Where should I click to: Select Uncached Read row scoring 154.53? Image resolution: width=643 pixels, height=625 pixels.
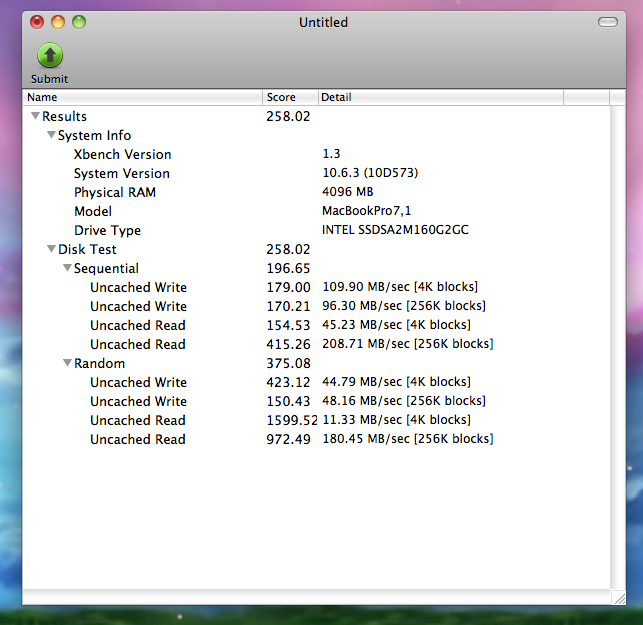(316, 325)
